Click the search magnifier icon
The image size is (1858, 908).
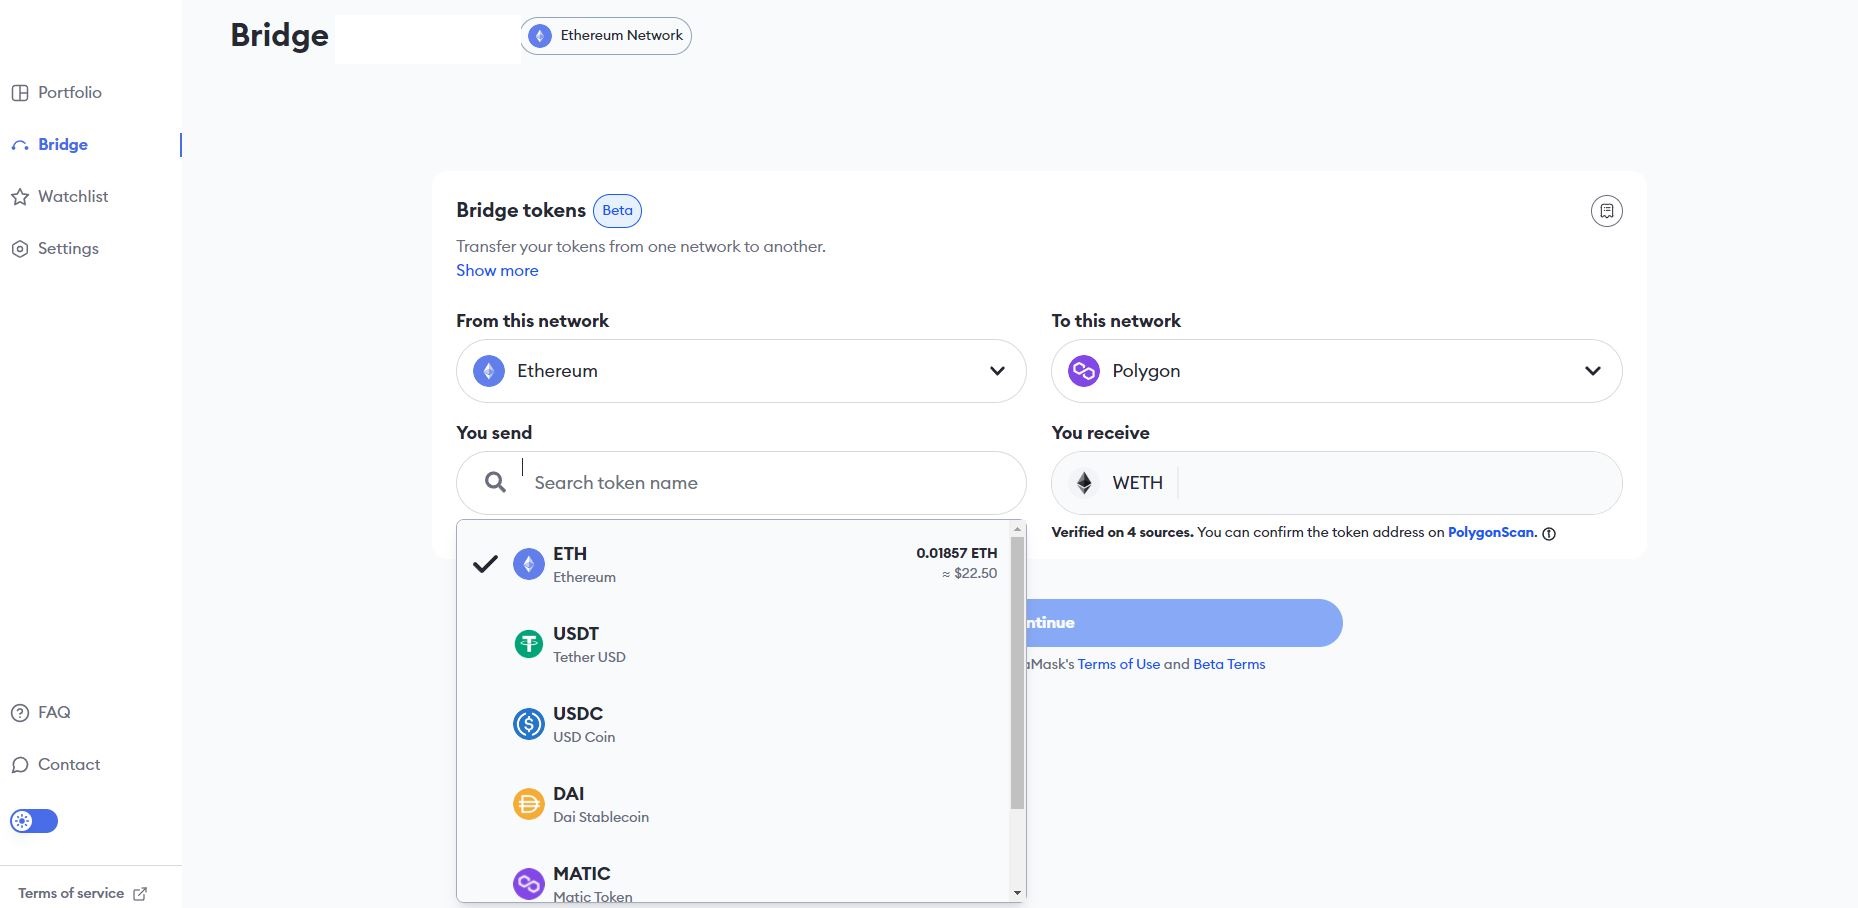tap(495, 483)
